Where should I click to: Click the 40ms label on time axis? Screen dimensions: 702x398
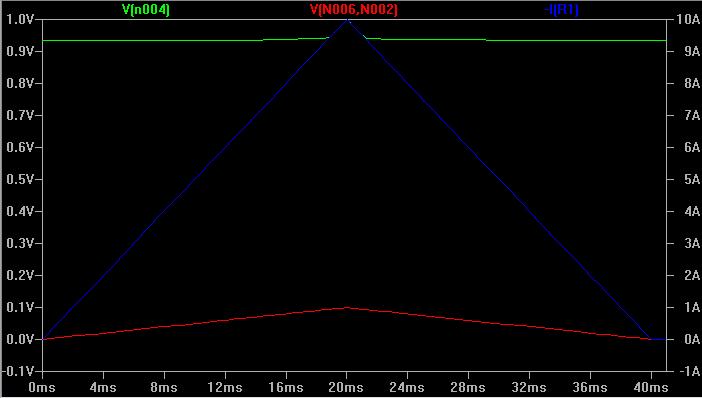click(651, 387)
